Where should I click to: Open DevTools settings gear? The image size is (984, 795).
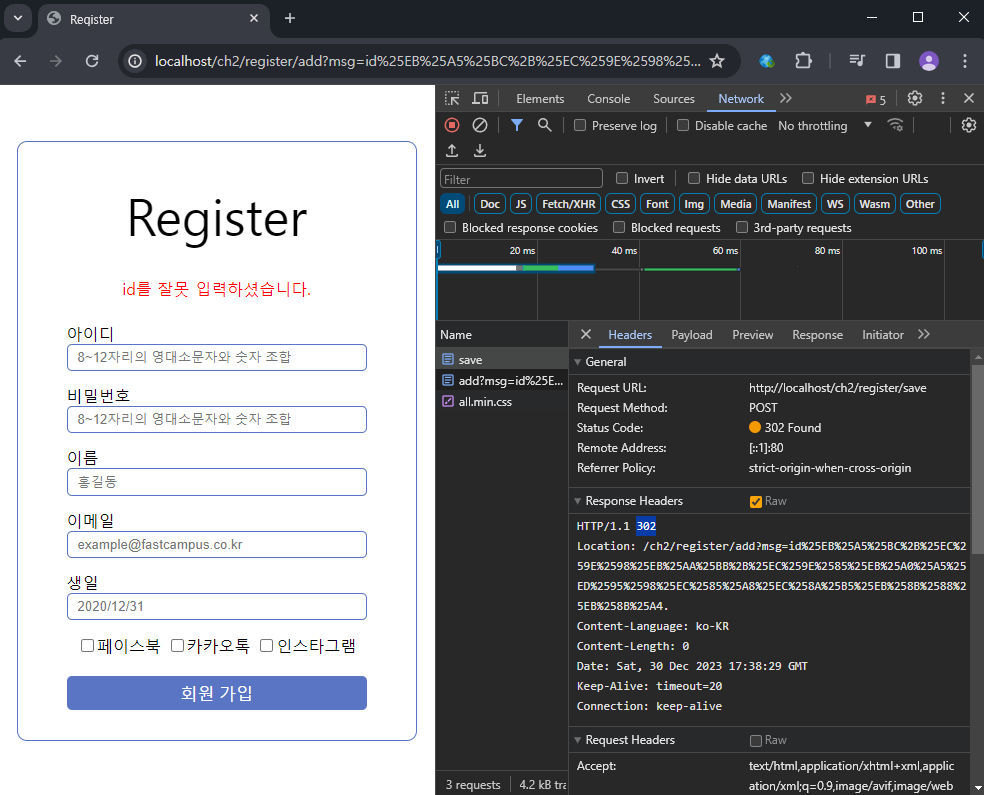pyautogui.click(x=915, y=99)
